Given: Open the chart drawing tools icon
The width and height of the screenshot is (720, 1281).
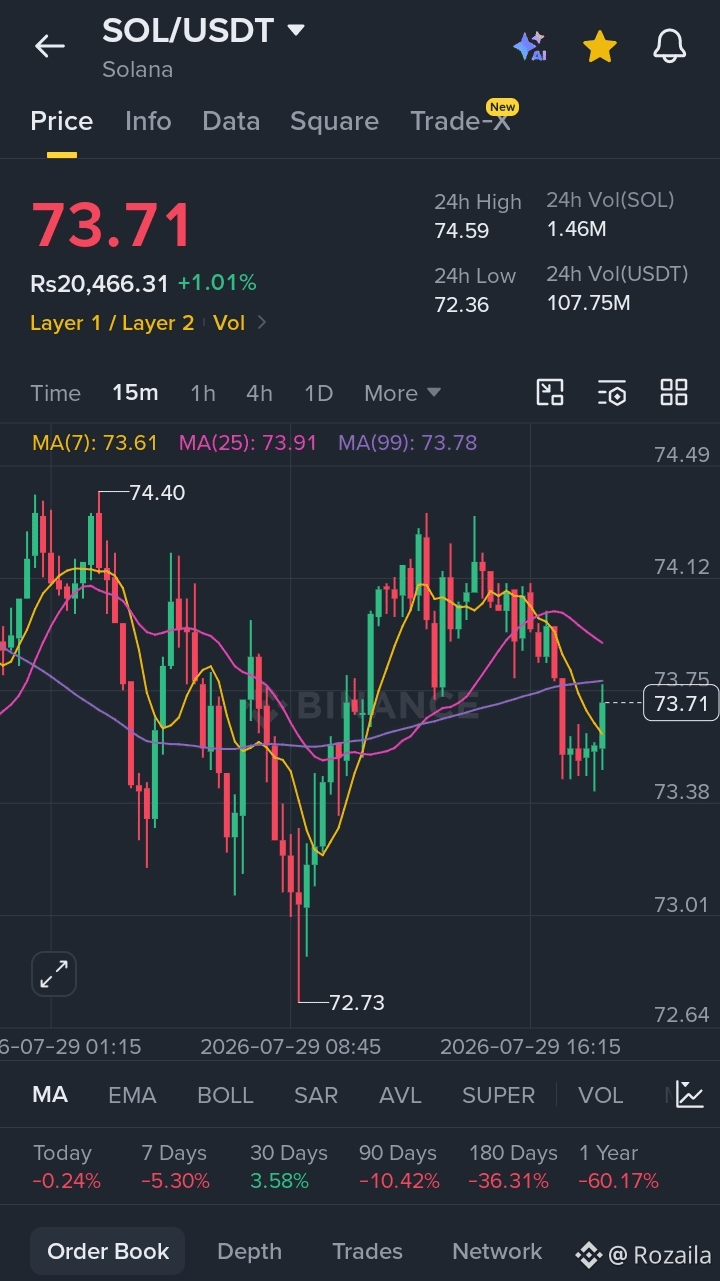Looking at the screenshot, I should (550, 393).
